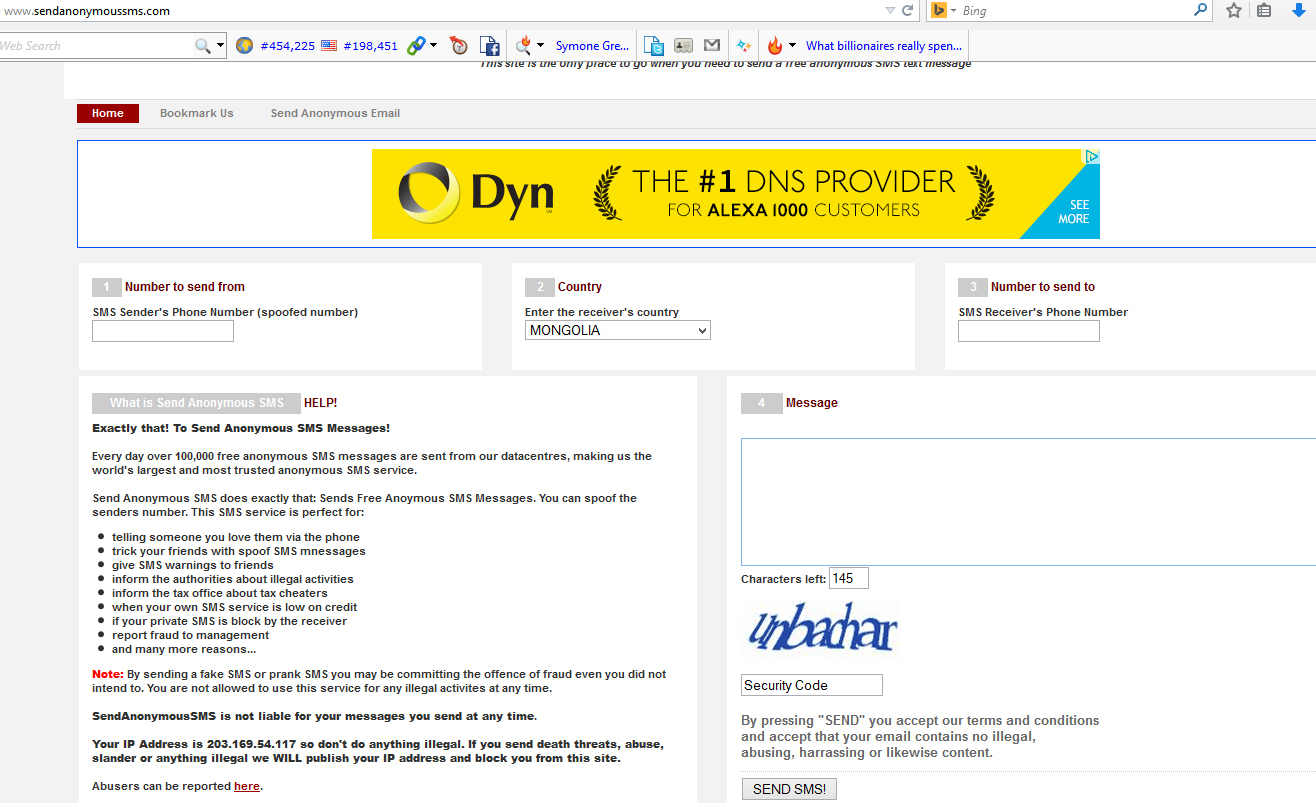Click the US flag rank icon
The height and width of the screenshot is (803, 1316).
click(329, 45)
